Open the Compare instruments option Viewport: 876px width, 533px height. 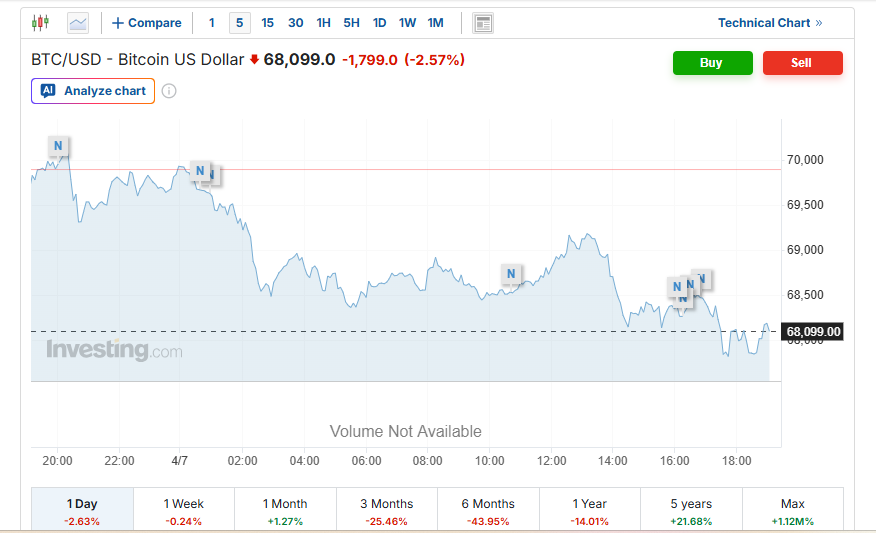147,23
